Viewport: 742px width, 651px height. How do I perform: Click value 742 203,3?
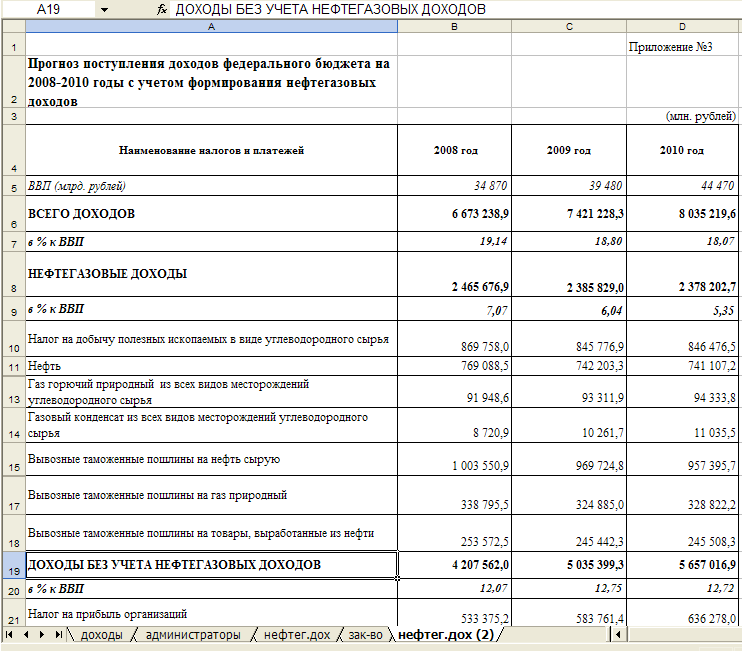tap(569, 366)
